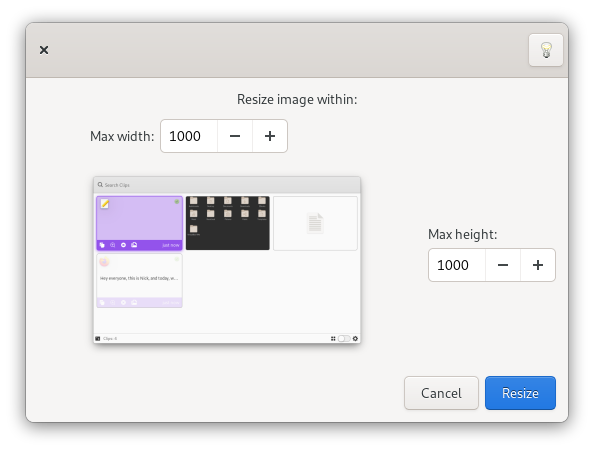Click the Cancel button
The image size is (594, 451).
441,393
